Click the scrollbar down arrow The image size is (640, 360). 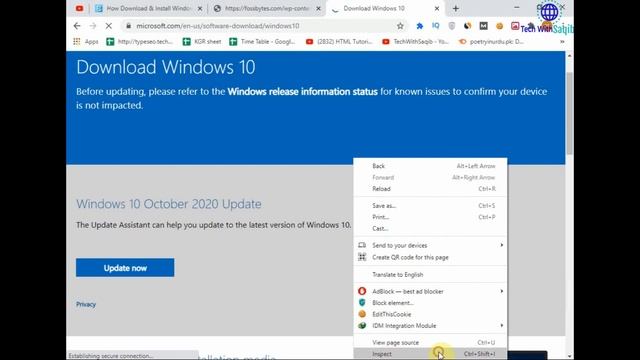click(x=569, y=356)
